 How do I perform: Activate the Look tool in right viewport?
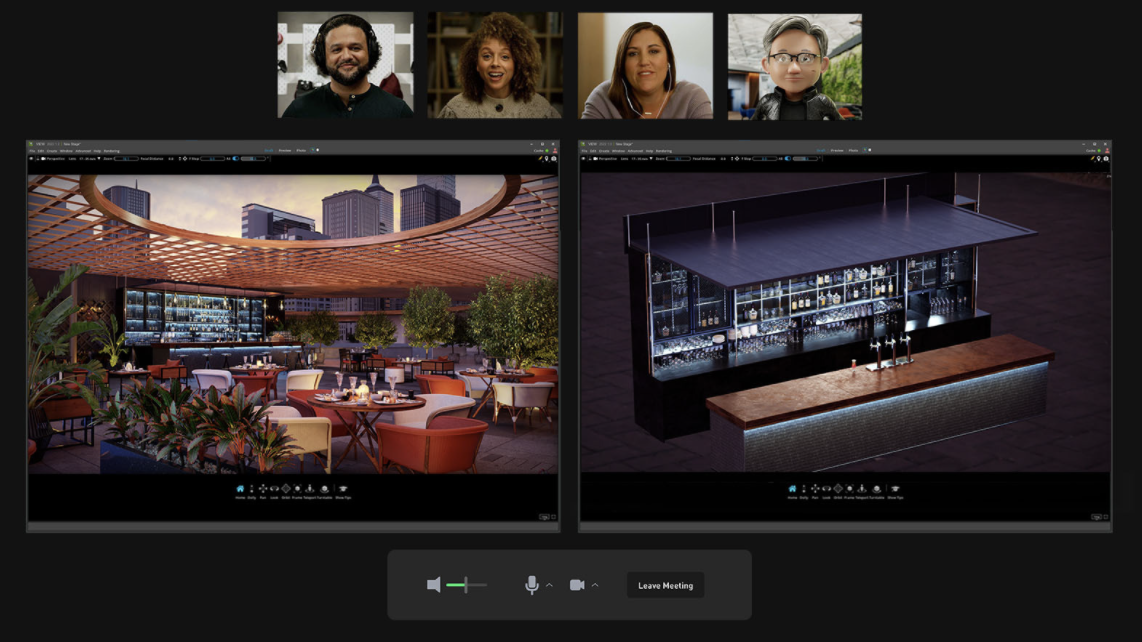(827, 490)
